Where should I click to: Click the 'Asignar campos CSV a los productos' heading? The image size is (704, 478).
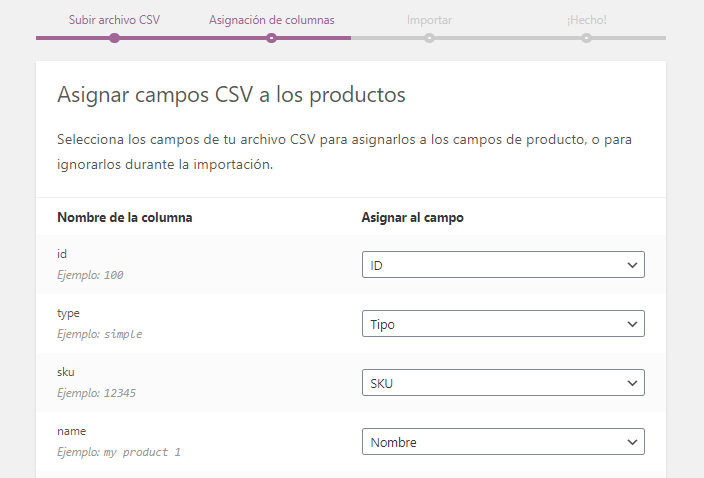click(x=231, y=95)
